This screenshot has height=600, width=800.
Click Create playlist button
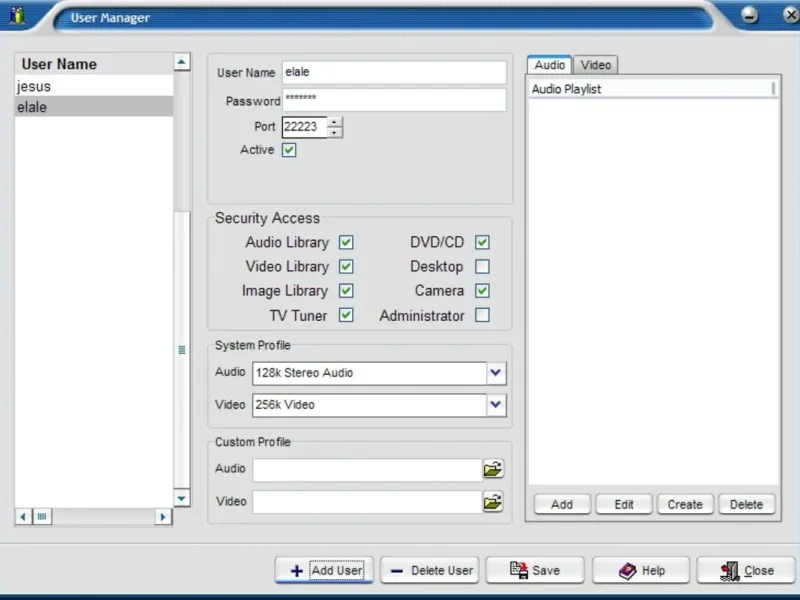[685, 505]
